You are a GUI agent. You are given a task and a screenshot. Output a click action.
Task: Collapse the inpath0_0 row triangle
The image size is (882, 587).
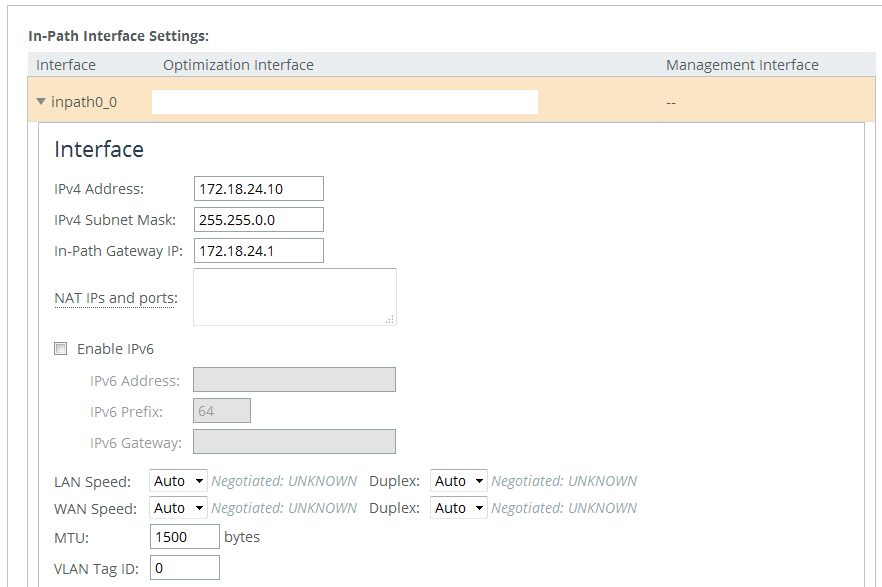click(x=40, y=102)
